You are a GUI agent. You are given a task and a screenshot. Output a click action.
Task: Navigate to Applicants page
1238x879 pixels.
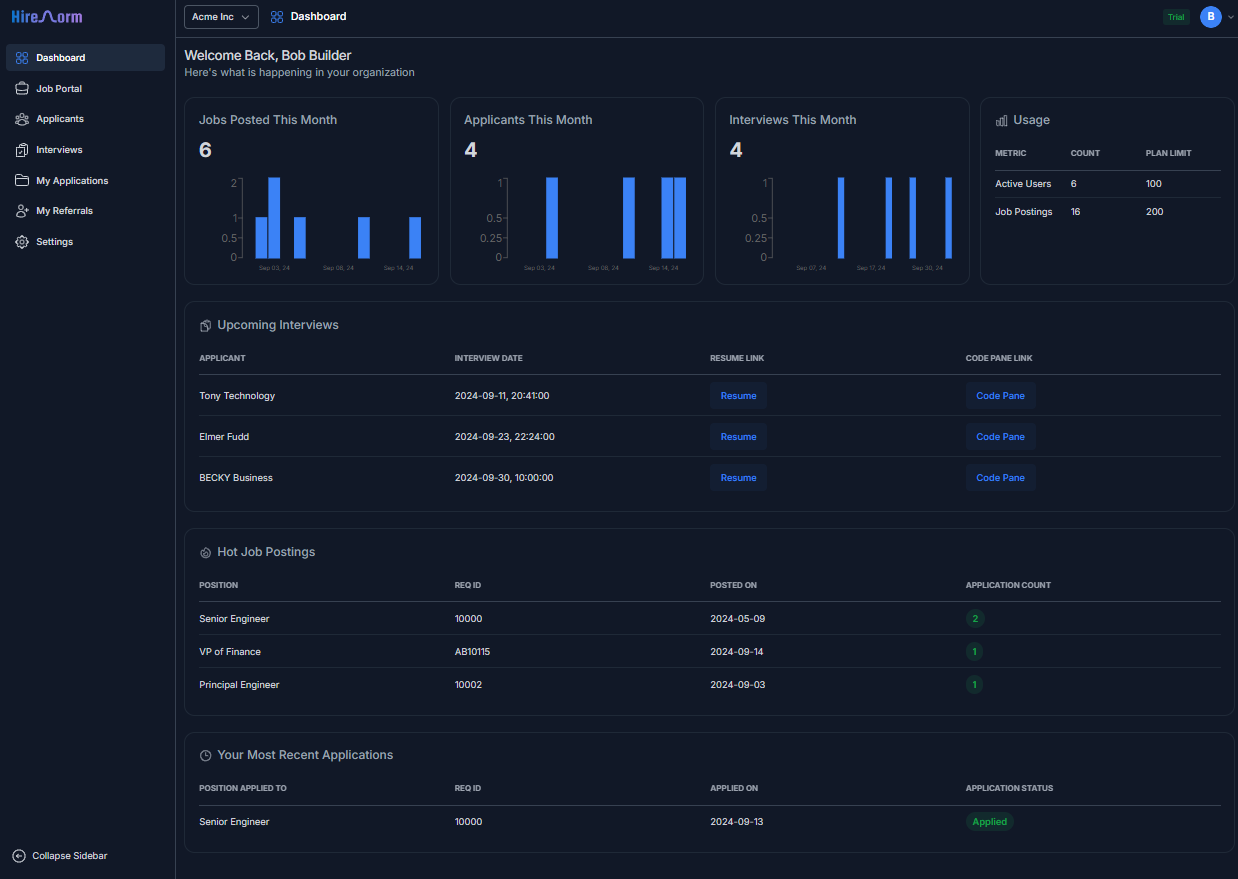[86, 119]
